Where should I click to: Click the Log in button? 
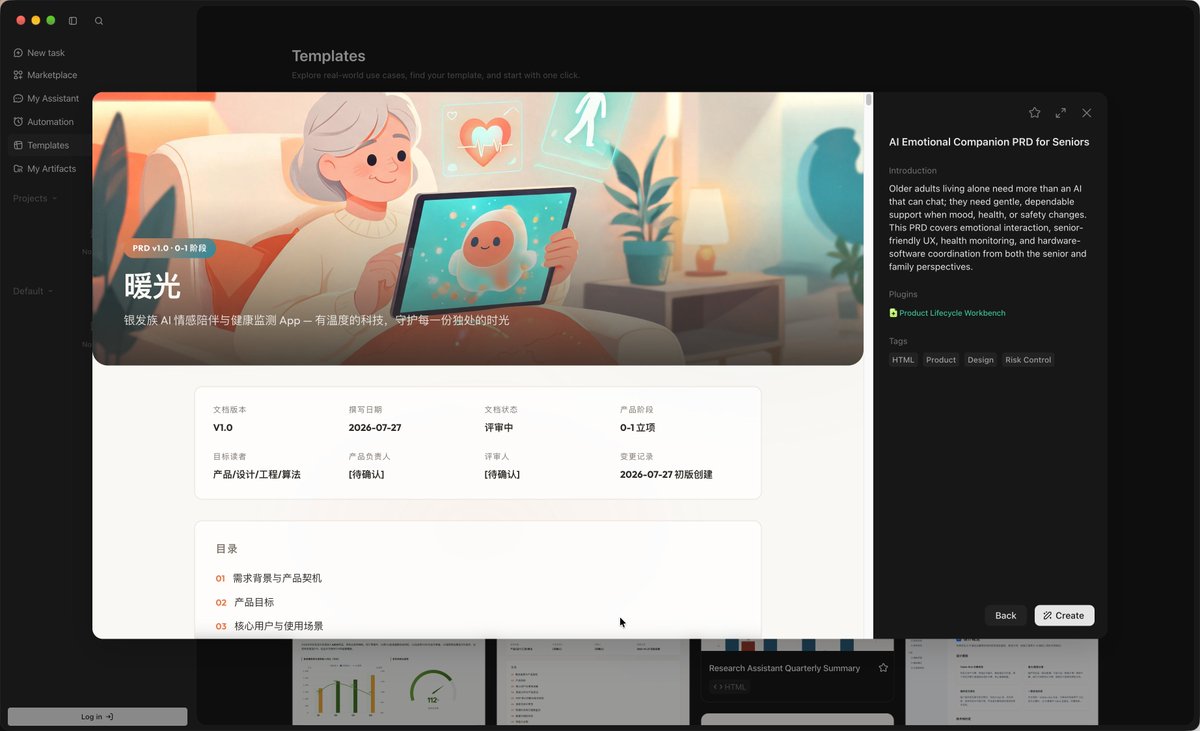tap(97, 716)
